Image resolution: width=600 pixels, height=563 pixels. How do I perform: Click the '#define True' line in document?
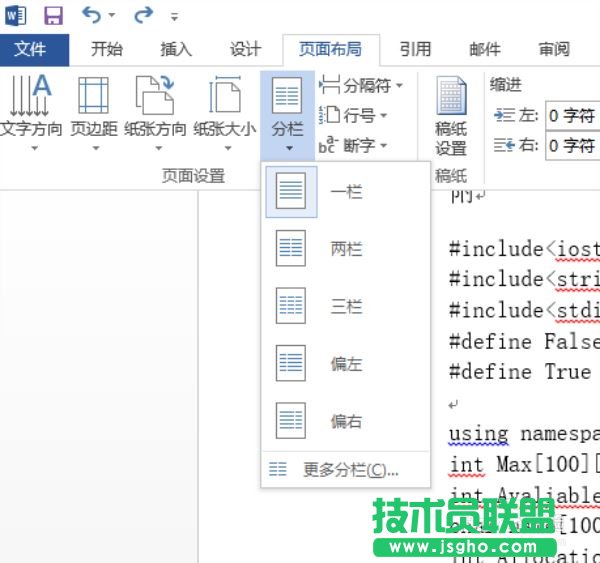coord(520,372)
